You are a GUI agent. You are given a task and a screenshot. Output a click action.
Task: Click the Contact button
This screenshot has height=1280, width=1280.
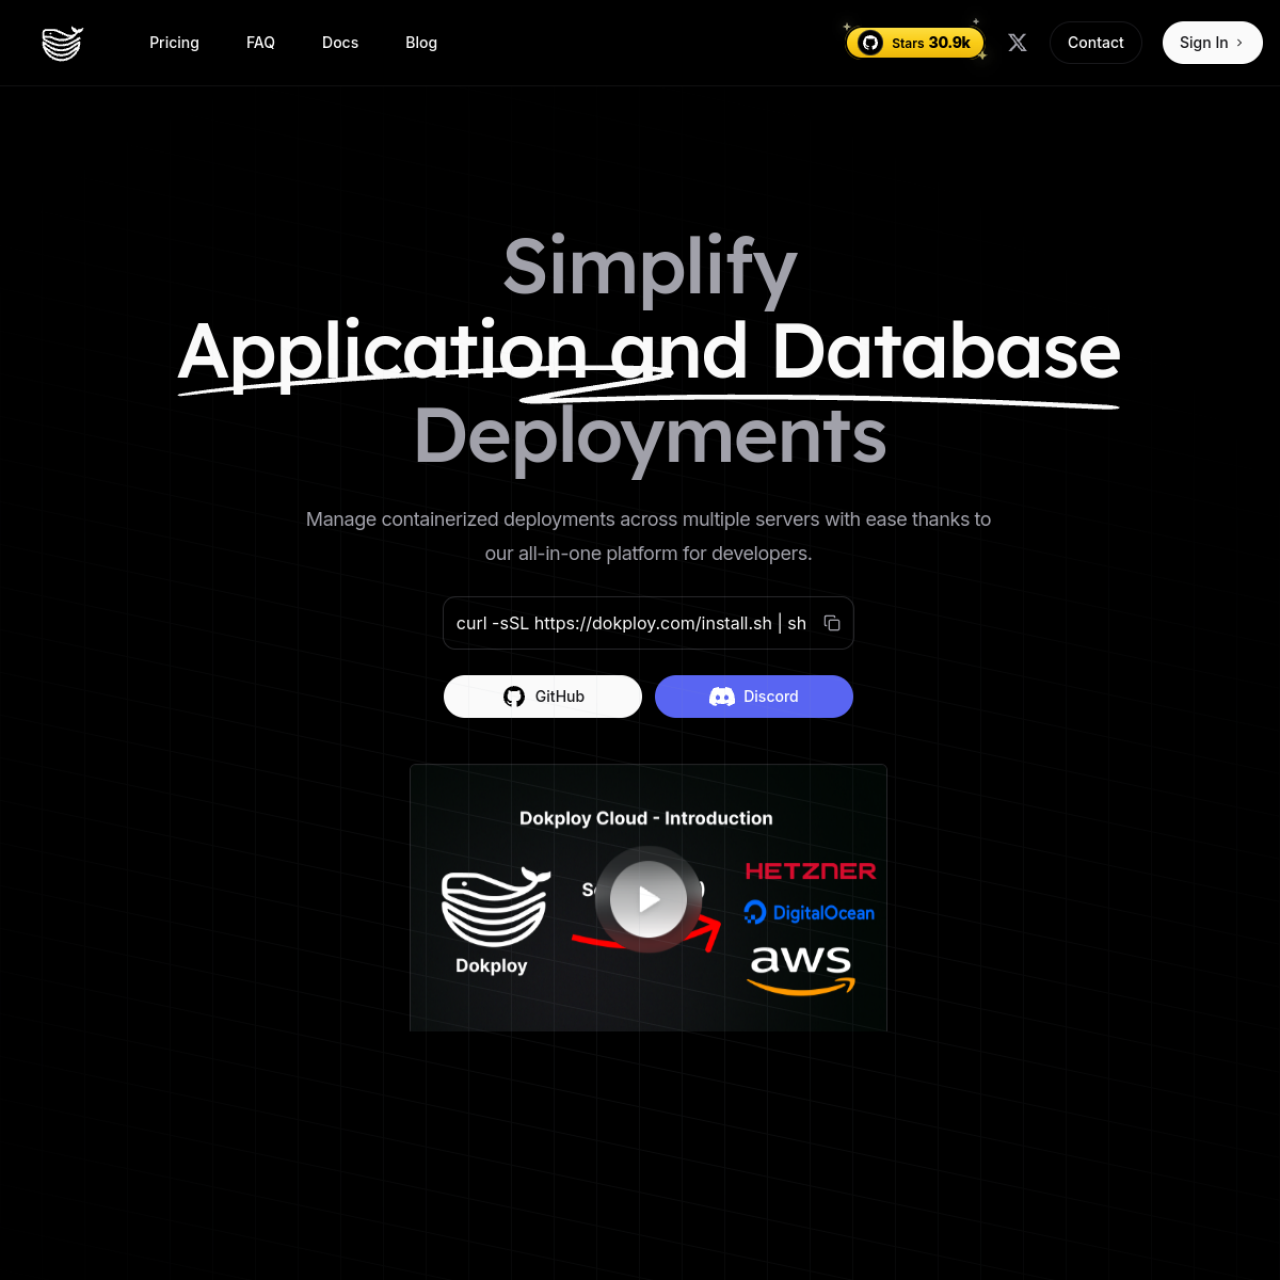1095,43
